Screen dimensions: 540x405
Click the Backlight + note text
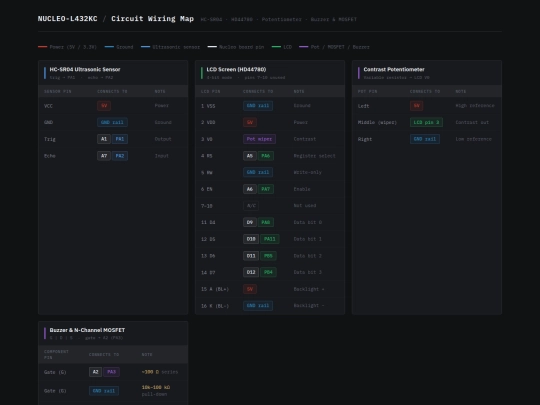(x=309, y=289)
